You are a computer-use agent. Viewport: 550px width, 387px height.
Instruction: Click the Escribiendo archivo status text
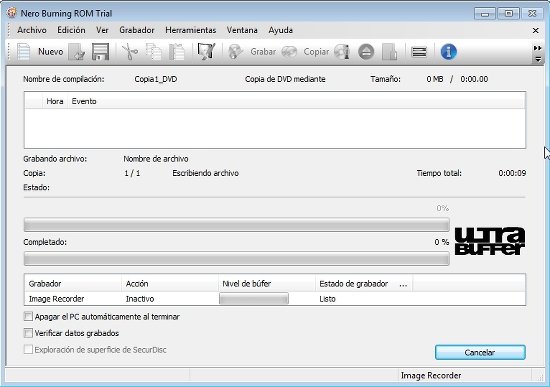206,173
